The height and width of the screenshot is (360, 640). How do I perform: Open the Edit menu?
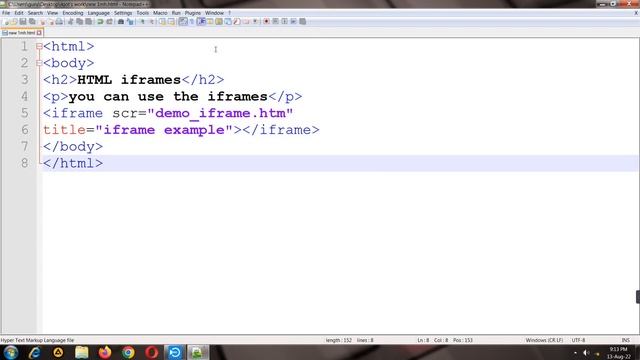19,13
